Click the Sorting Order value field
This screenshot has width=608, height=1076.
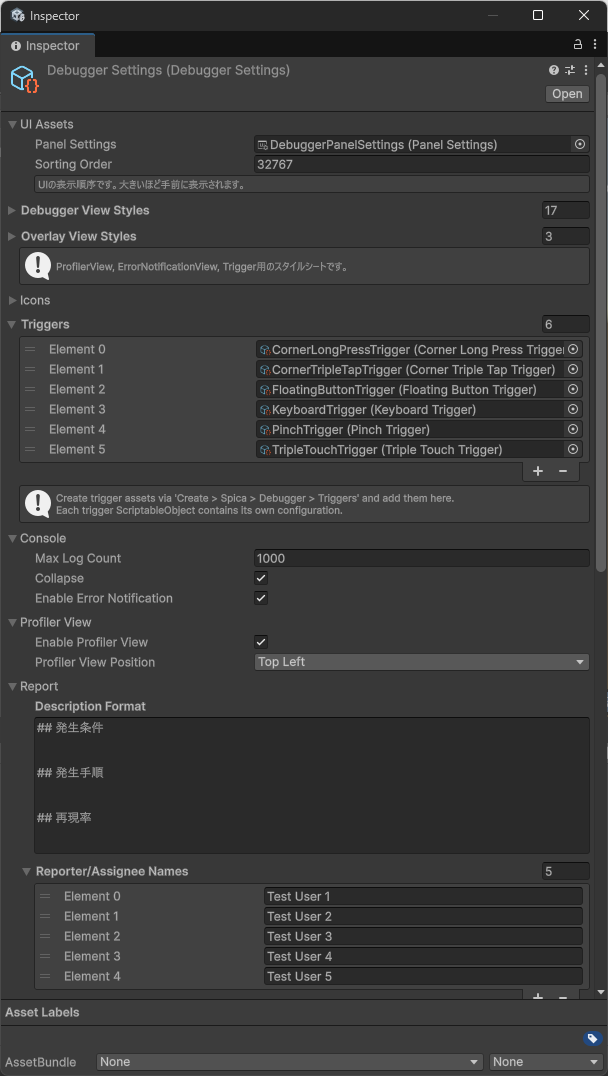(421, 164)
